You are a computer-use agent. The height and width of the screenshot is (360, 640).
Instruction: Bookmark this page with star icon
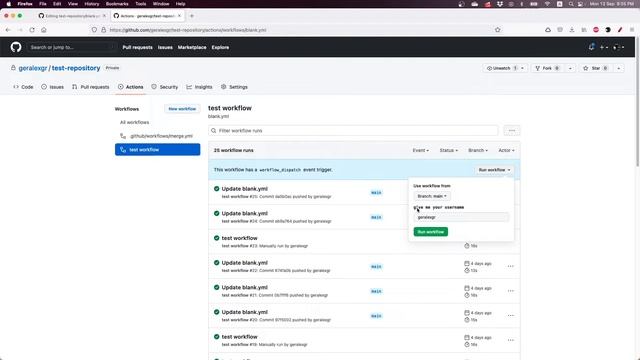[498, 30]
